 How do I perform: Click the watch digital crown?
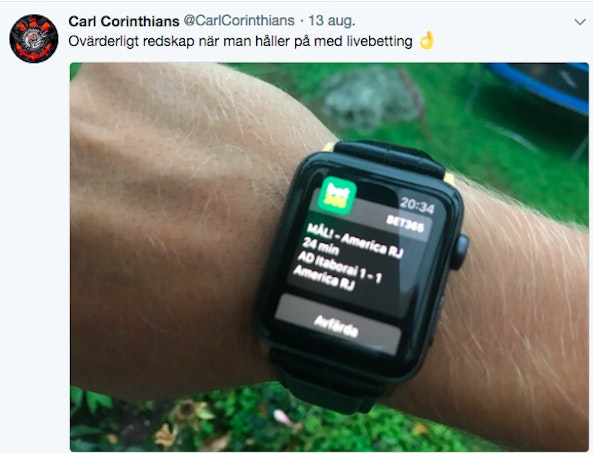(x=459, y=252)
